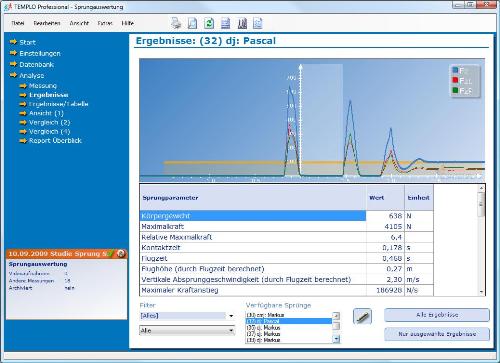Open the Datei menu
Screen dimensions: 500x363
(x=18, y=23)
